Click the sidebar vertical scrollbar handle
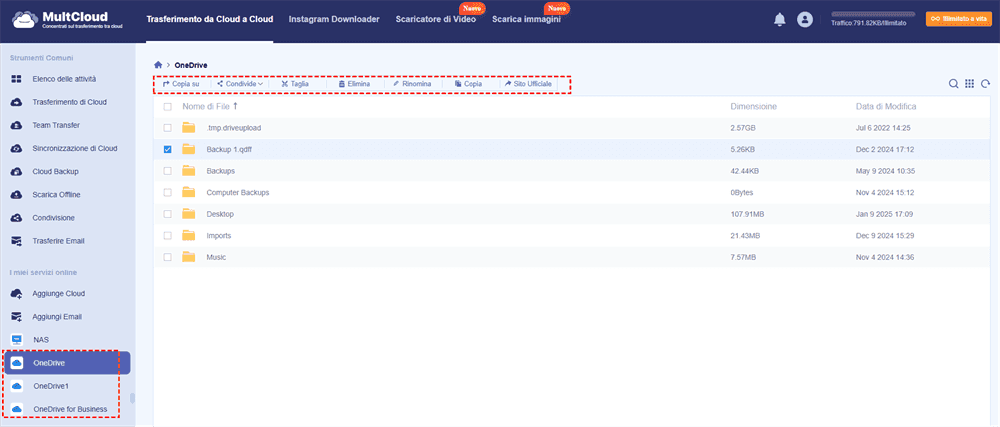This screenshot has width=1000, height=427. pyautogui.click(x=133, y=398)
